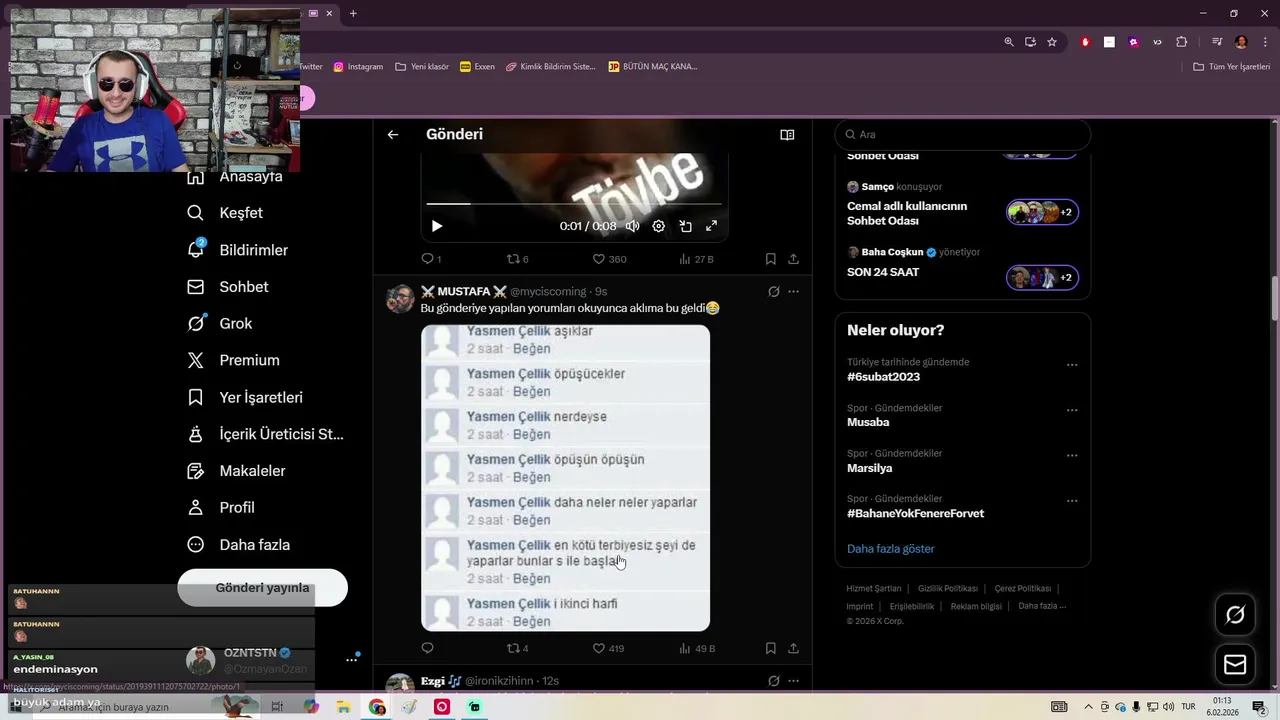The height and width of the screenshot is (720, 1280).
Task: Open Gizlilik Politikası footer link
Action: (x=947, y=589)
